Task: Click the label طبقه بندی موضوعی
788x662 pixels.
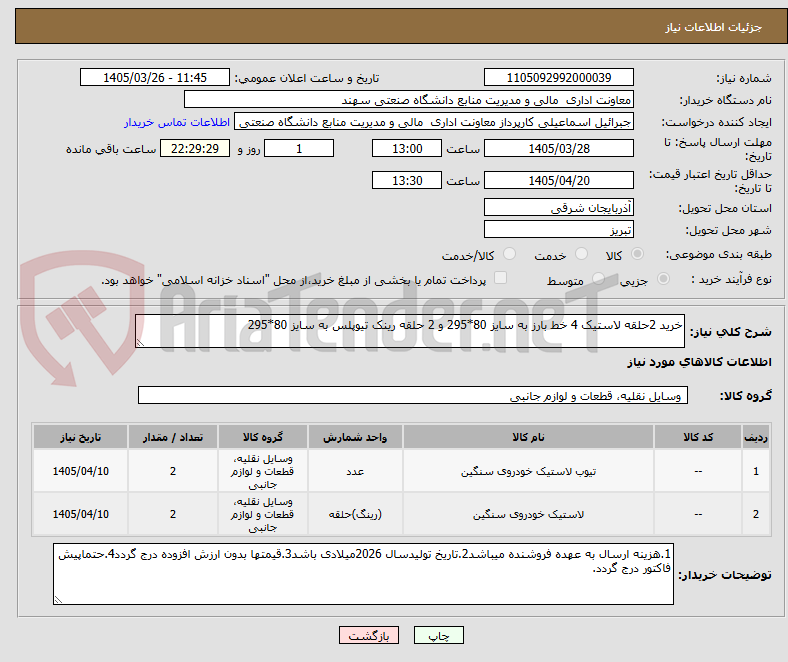Action: (719, 254)
